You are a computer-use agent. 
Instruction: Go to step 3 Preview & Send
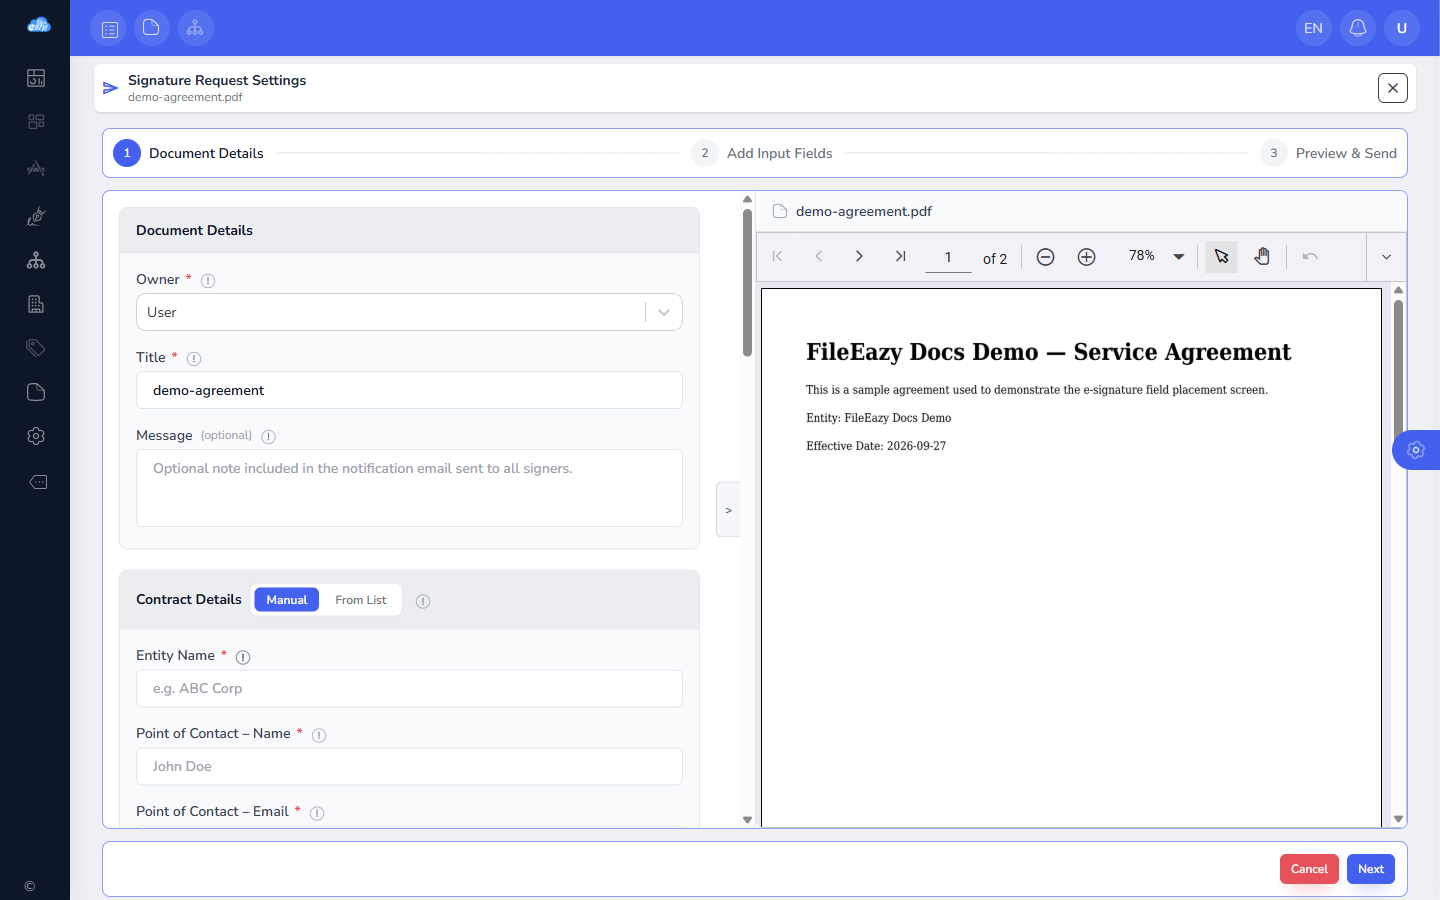pos(1329,153)
